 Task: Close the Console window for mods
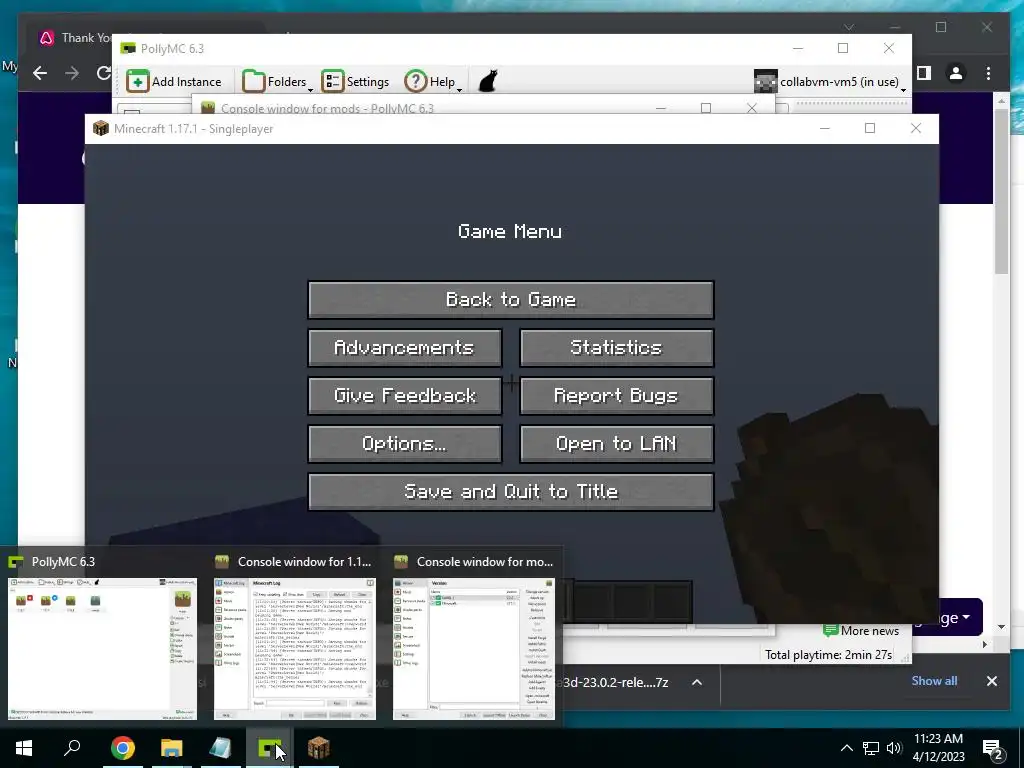tap(752, 108)
